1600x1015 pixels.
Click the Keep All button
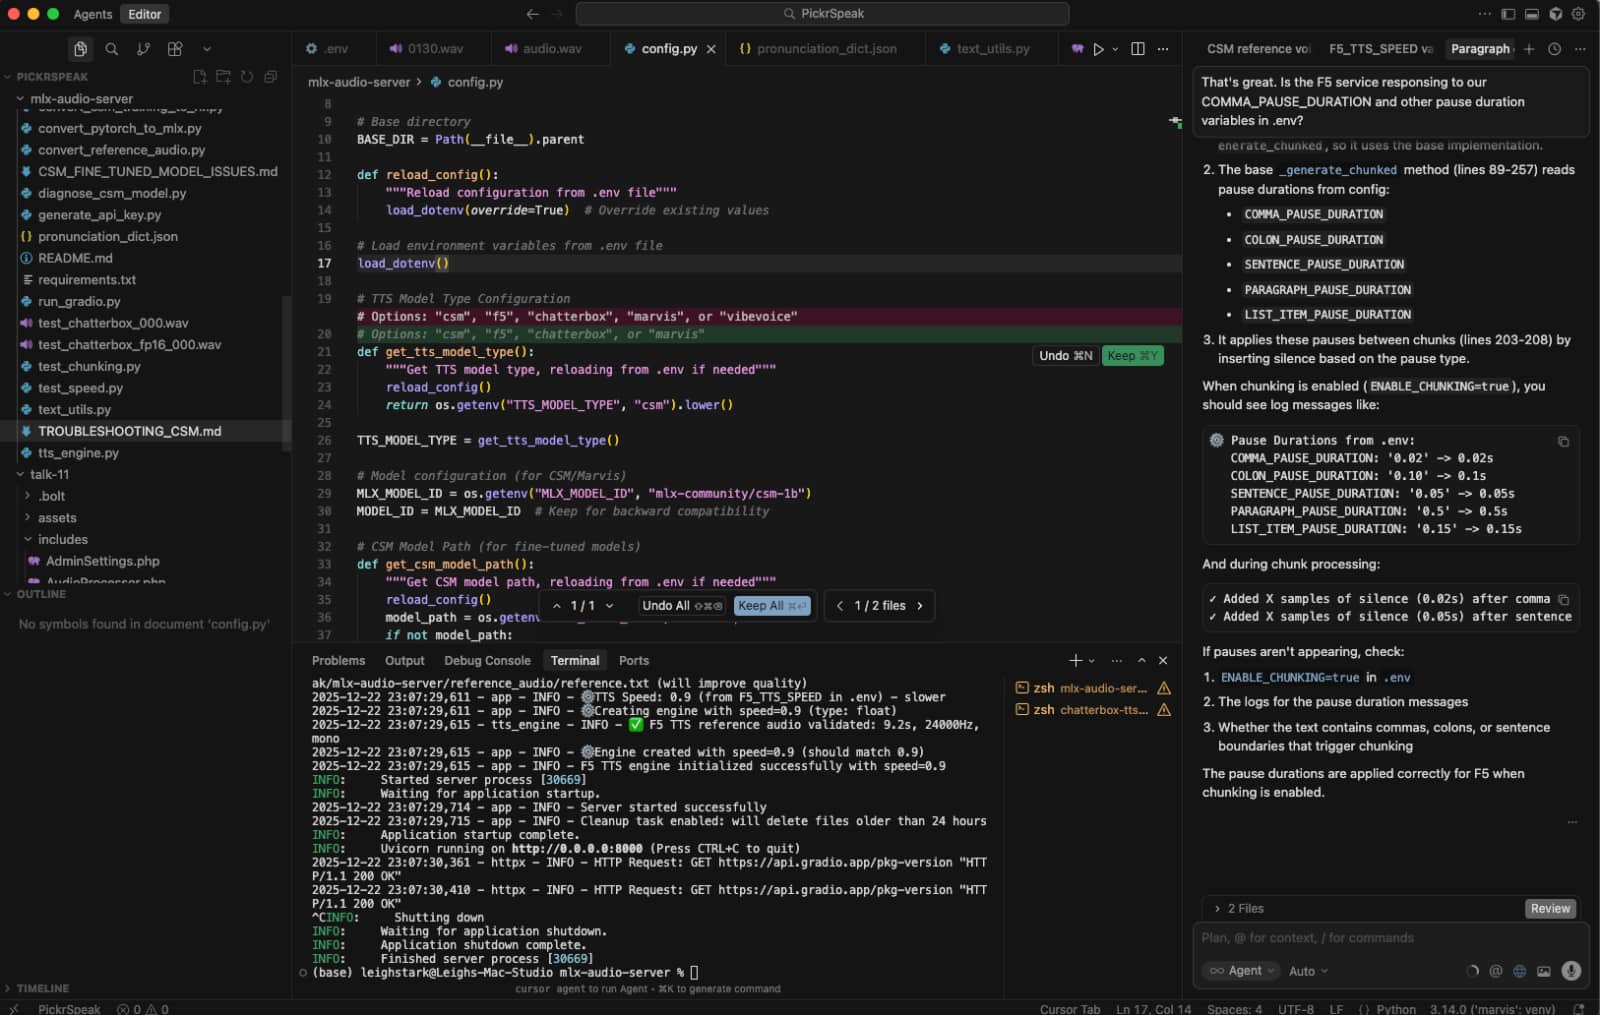click(x=771, y=605)
